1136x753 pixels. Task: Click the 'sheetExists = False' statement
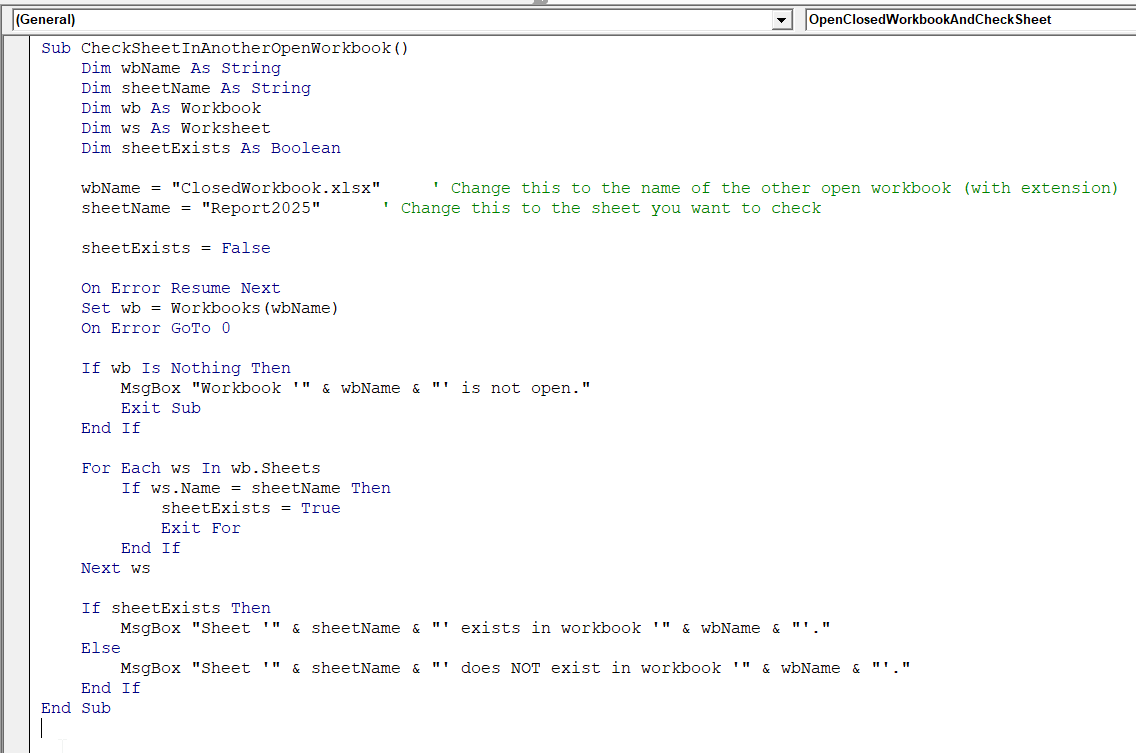(x=175, y=248)
